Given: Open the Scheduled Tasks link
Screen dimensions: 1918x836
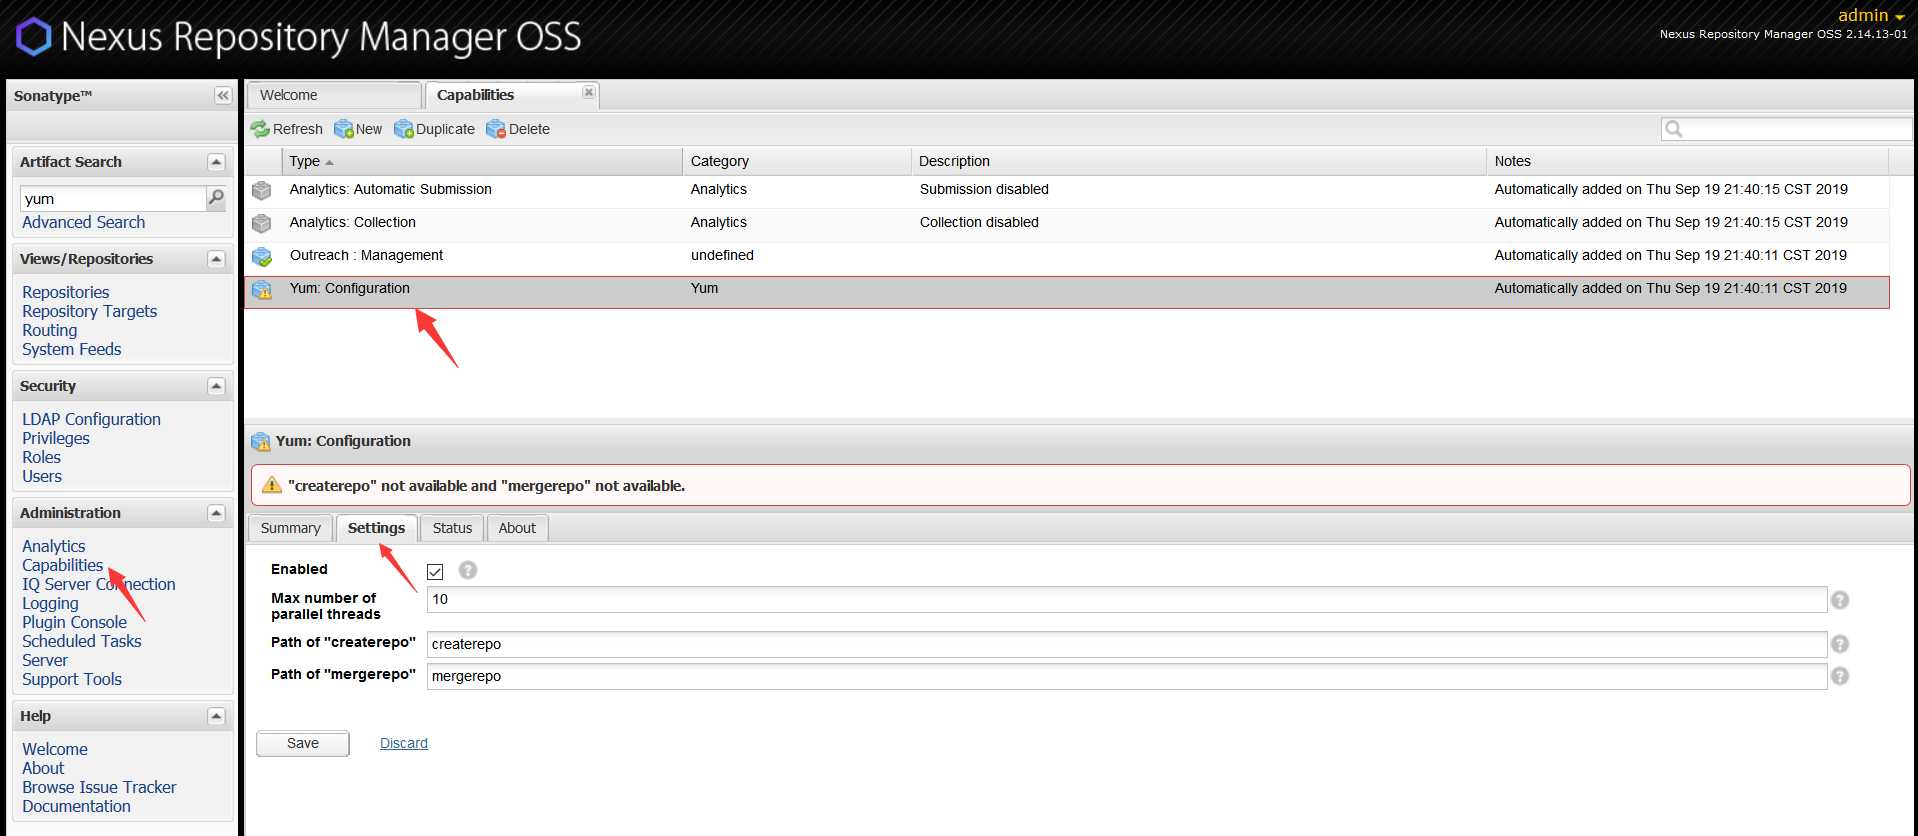Looking at the screenshot, I should tap(82, 641).
